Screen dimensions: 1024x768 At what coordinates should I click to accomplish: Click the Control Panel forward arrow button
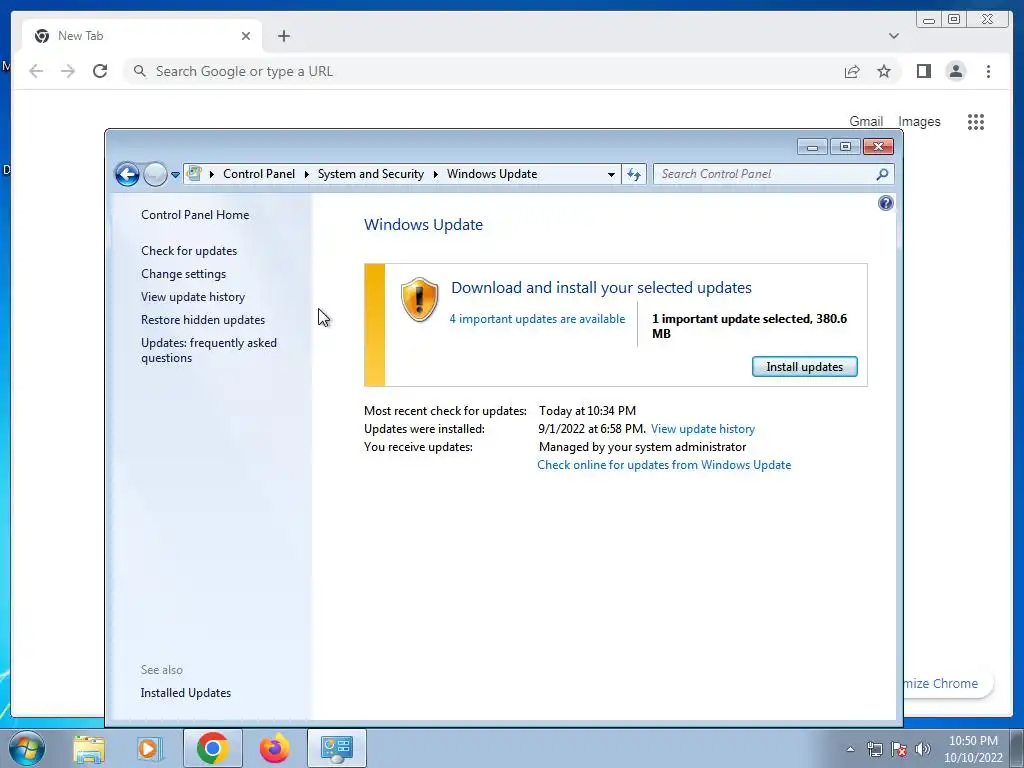click(x=155, y=174)
